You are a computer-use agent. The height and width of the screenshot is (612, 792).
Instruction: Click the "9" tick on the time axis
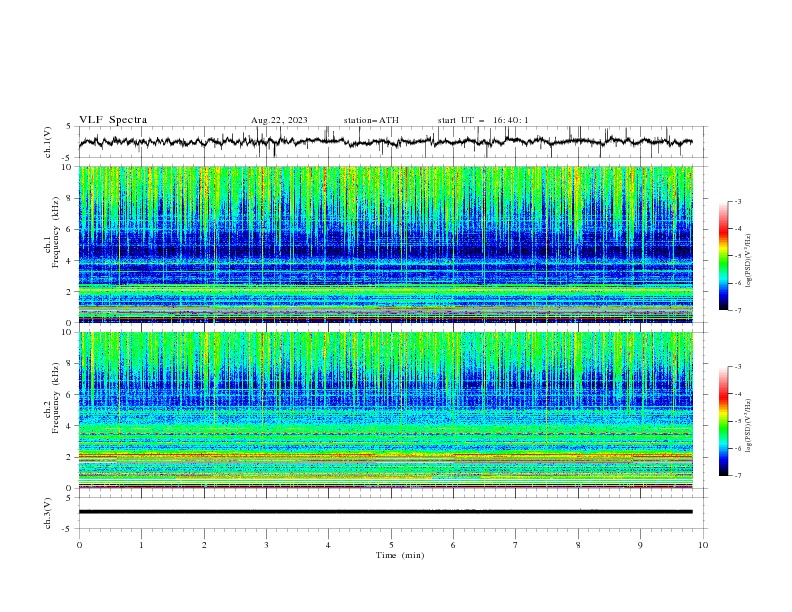tap(640, 545)
